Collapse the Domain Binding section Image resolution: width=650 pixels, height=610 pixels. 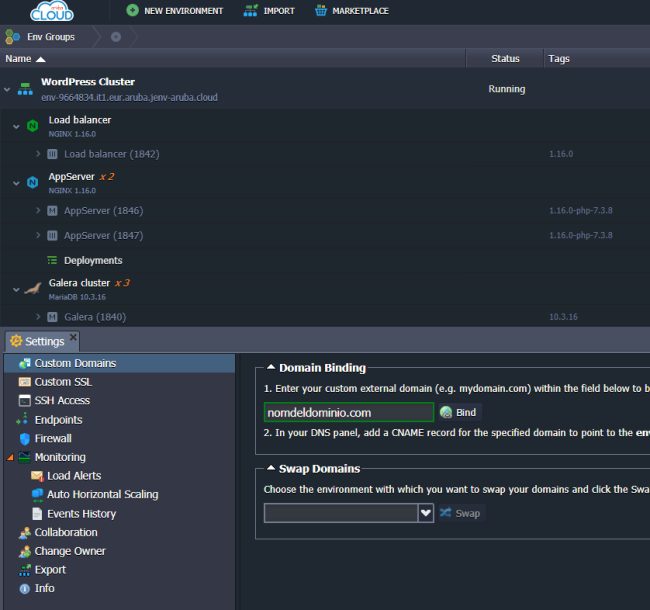tap(271, 367)
